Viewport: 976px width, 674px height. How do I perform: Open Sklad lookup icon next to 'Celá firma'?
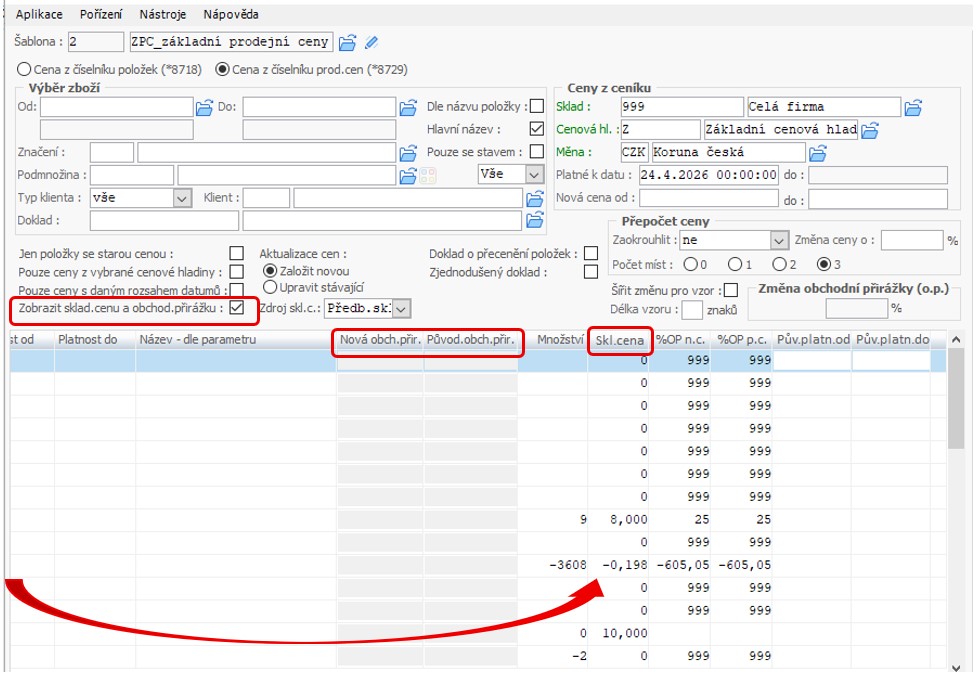click(913, 107)
